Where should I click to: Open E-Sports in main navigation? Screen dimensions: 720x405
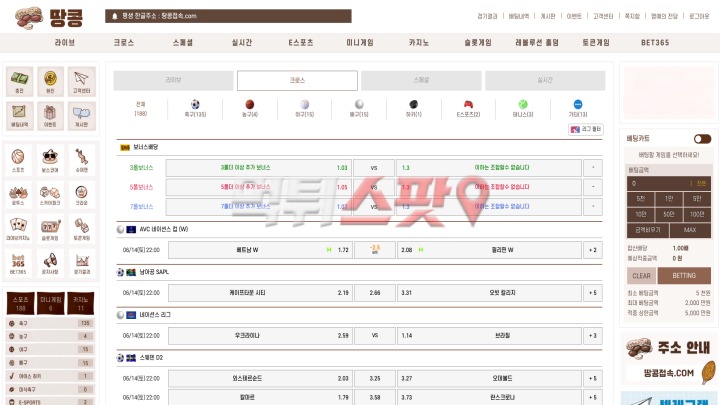click(x=301, y=43)
